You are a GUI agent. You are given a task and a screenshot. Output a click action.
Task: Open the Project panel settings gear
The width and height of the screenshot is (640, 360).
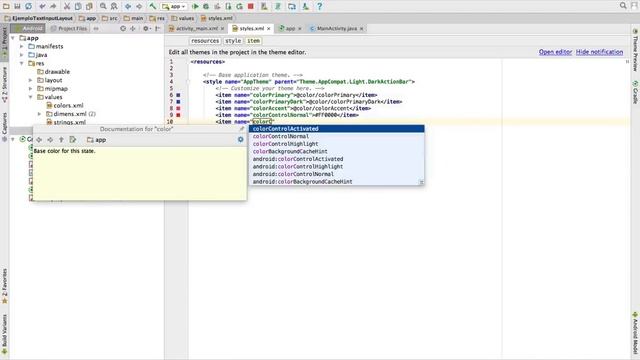[x=146, y=29]
